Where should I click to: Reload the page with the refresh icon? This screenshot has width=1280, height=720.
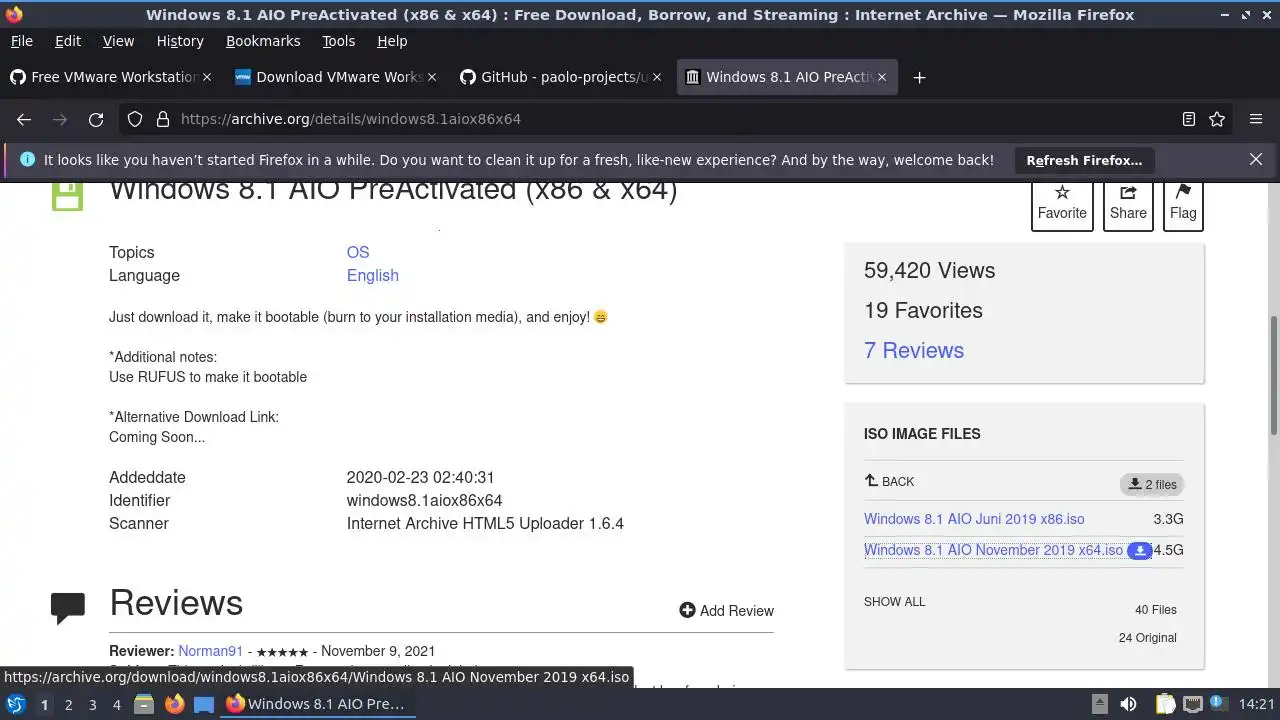(96, 119)
